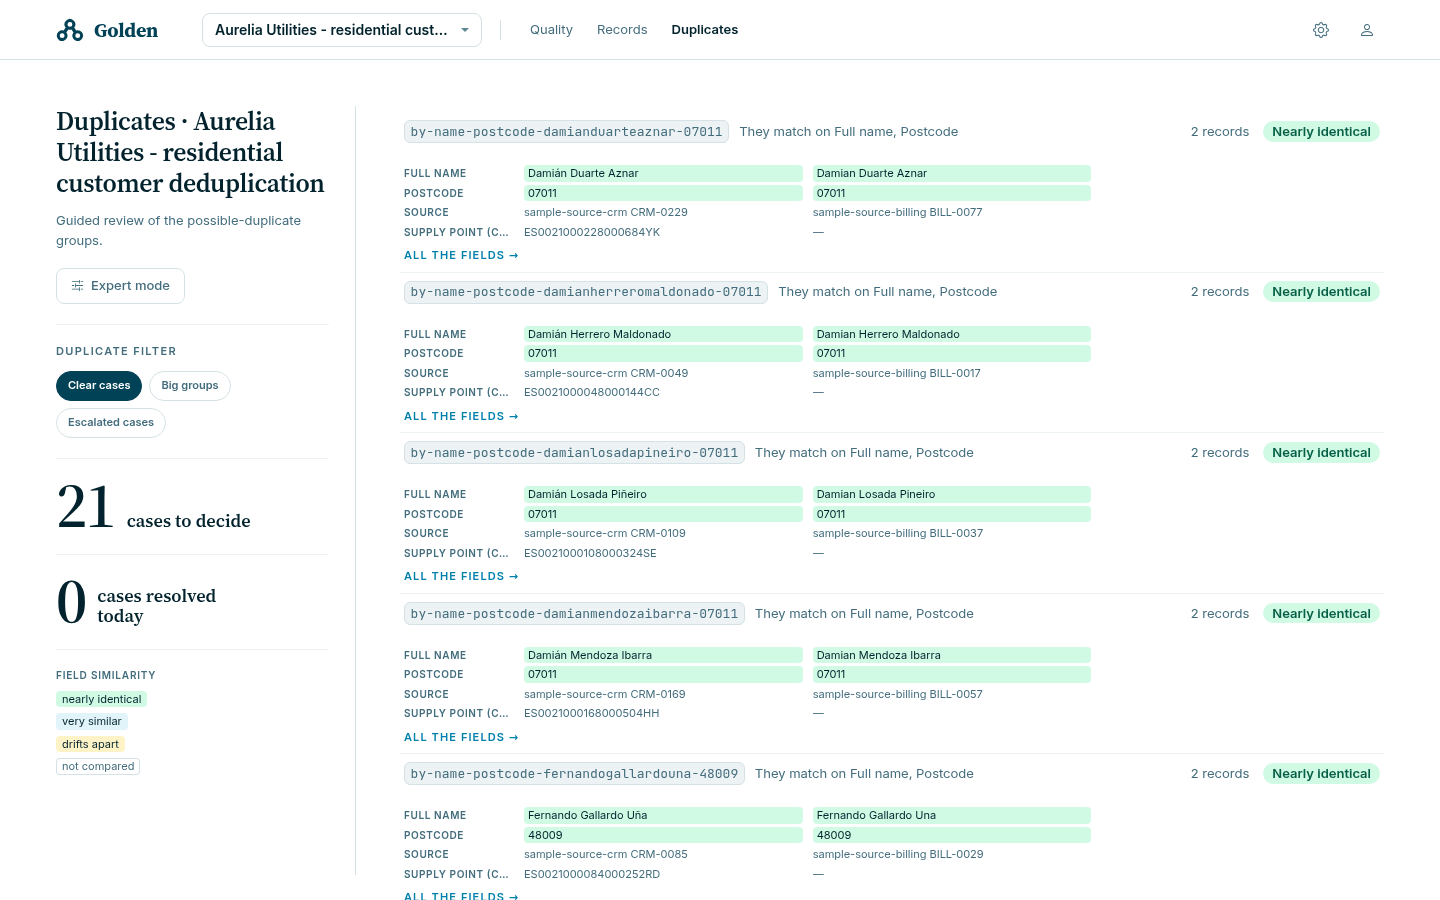Click source 'sample-source-billing BILL-0029'
1440x900 pixels.
(898, 855)
